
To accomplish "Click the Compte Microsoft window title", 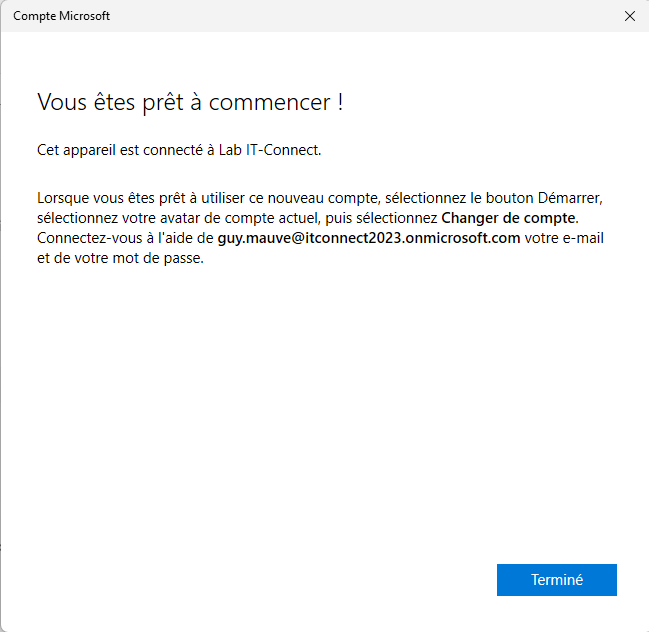I will click(x=61, y=16).
